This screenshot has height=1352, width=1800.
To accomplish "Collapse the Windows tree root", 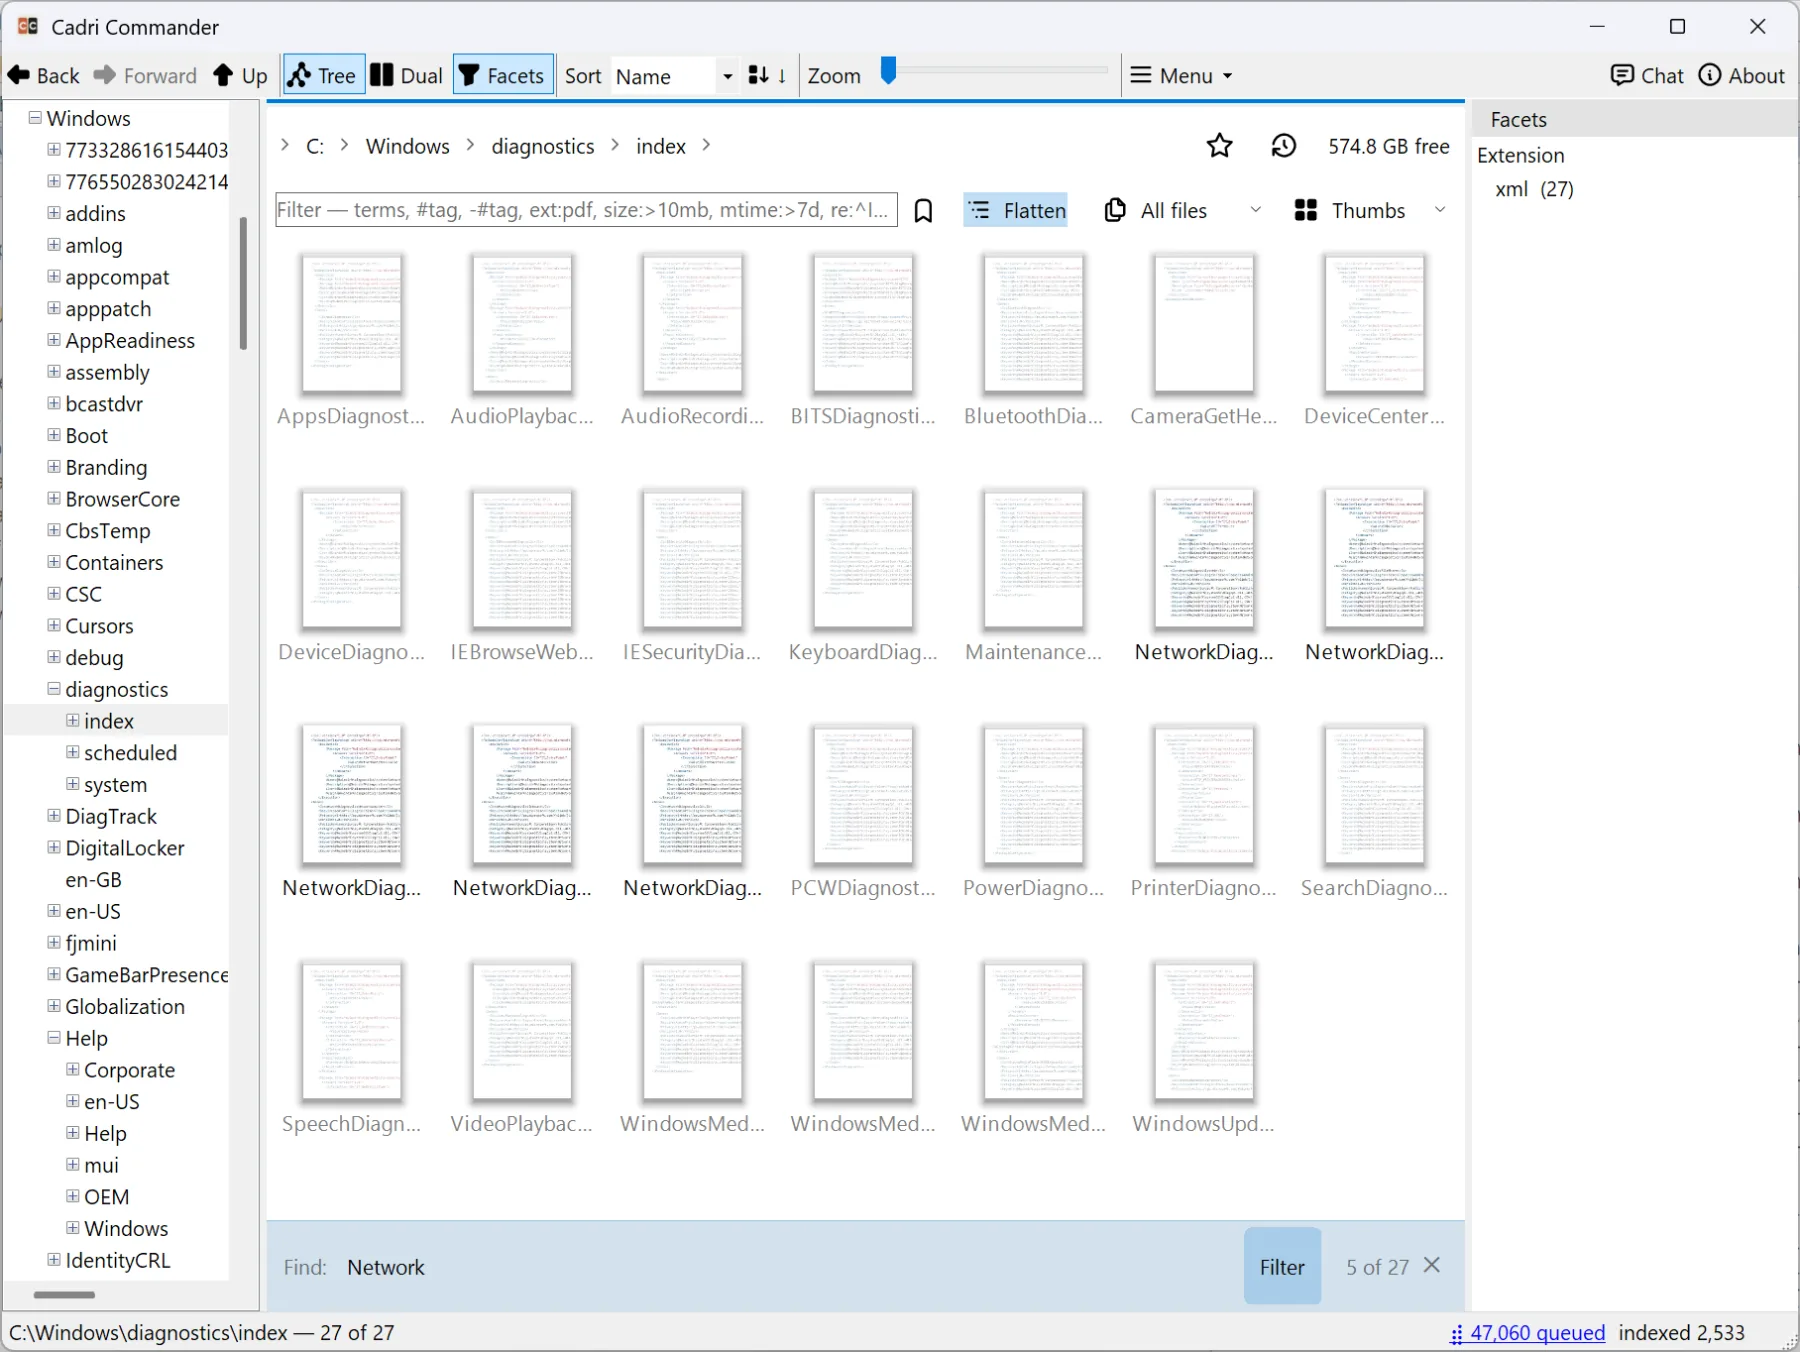I will [x=35, y=117].
